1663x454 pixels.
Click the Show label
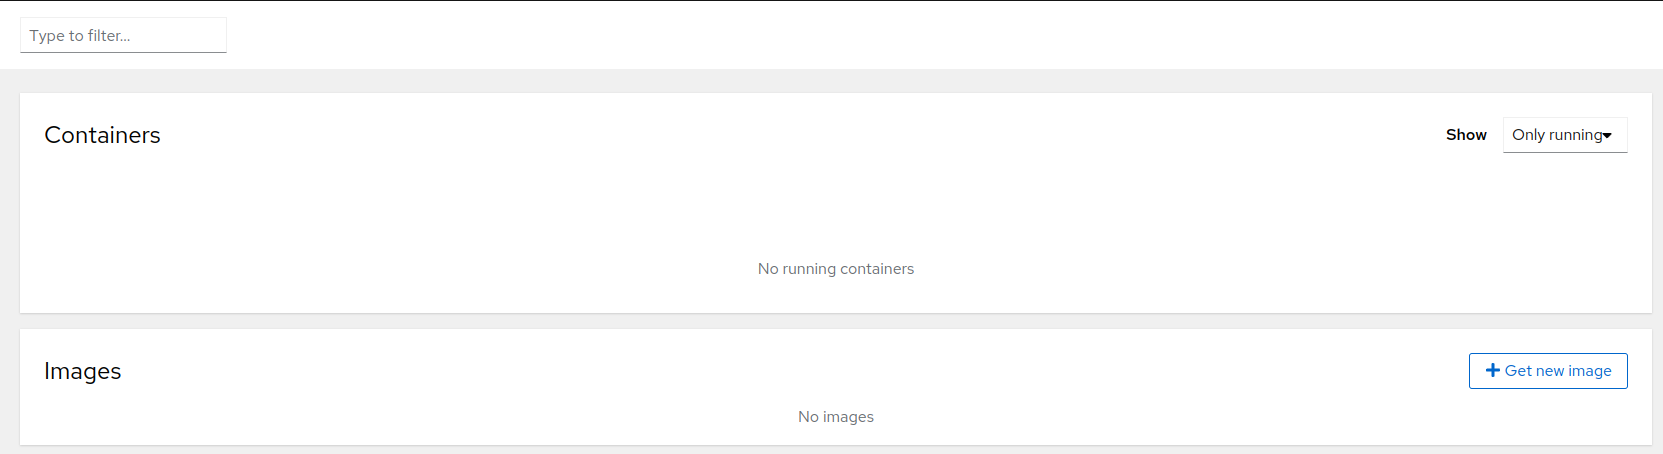[1466, 135]
